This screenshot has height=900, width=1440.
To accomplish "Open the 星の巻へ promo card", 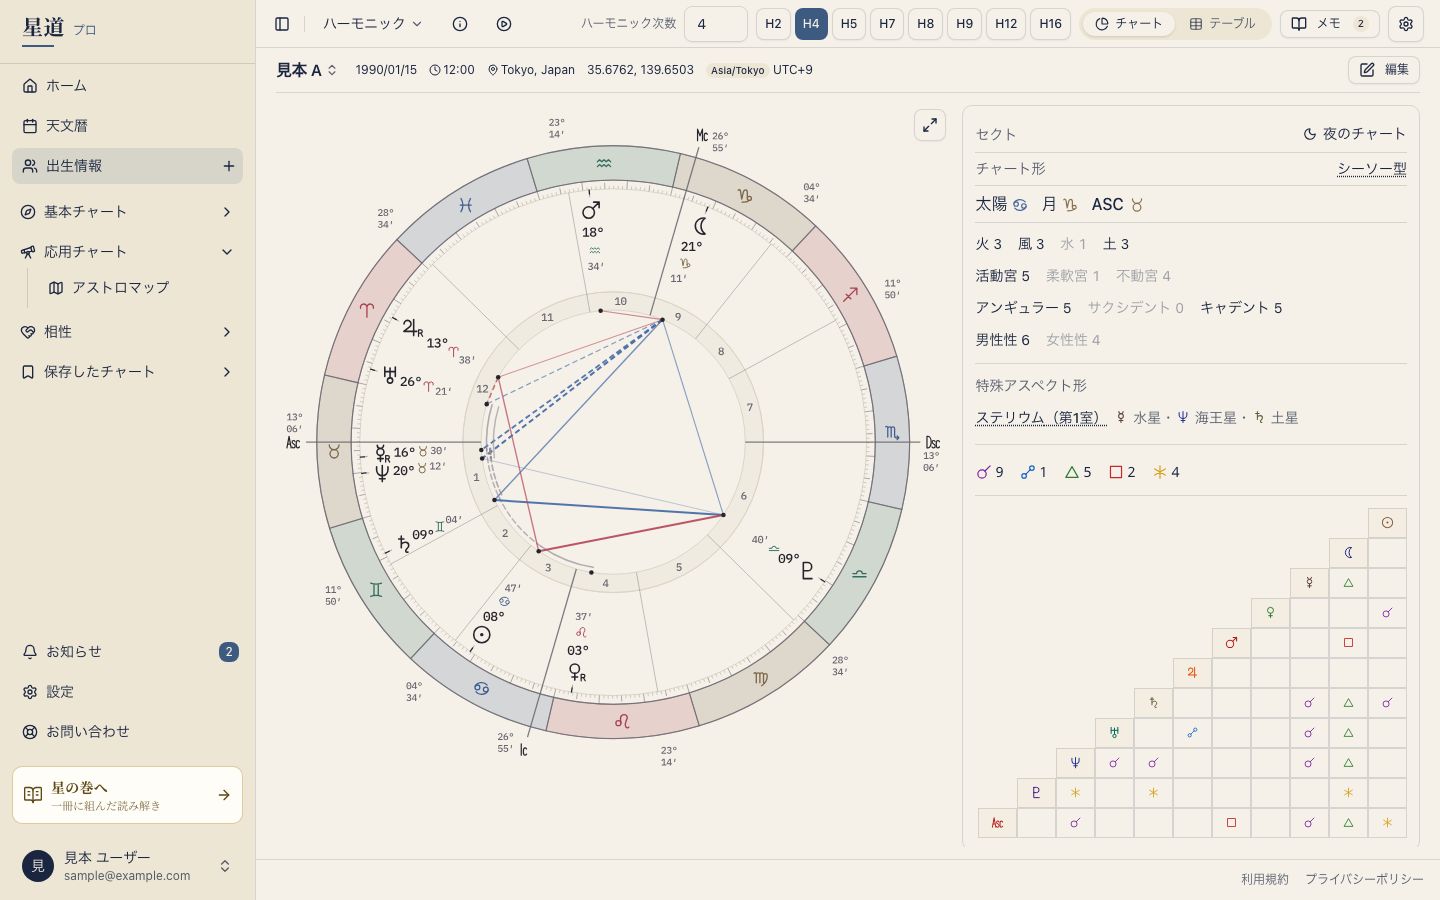I will [x=128, y=795].
